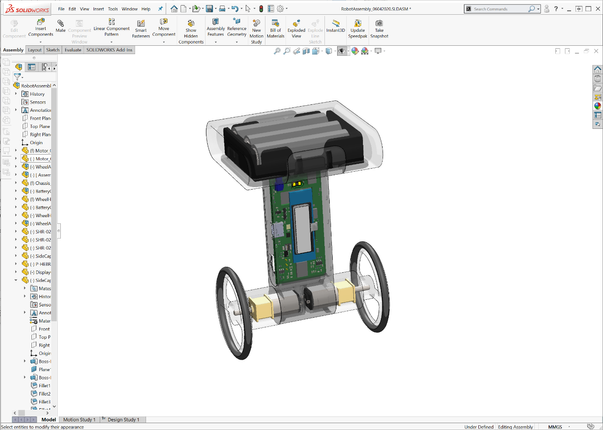The image size is (603, 430).
Task: Create New Motion Study
Action: [x=257, y=32]
